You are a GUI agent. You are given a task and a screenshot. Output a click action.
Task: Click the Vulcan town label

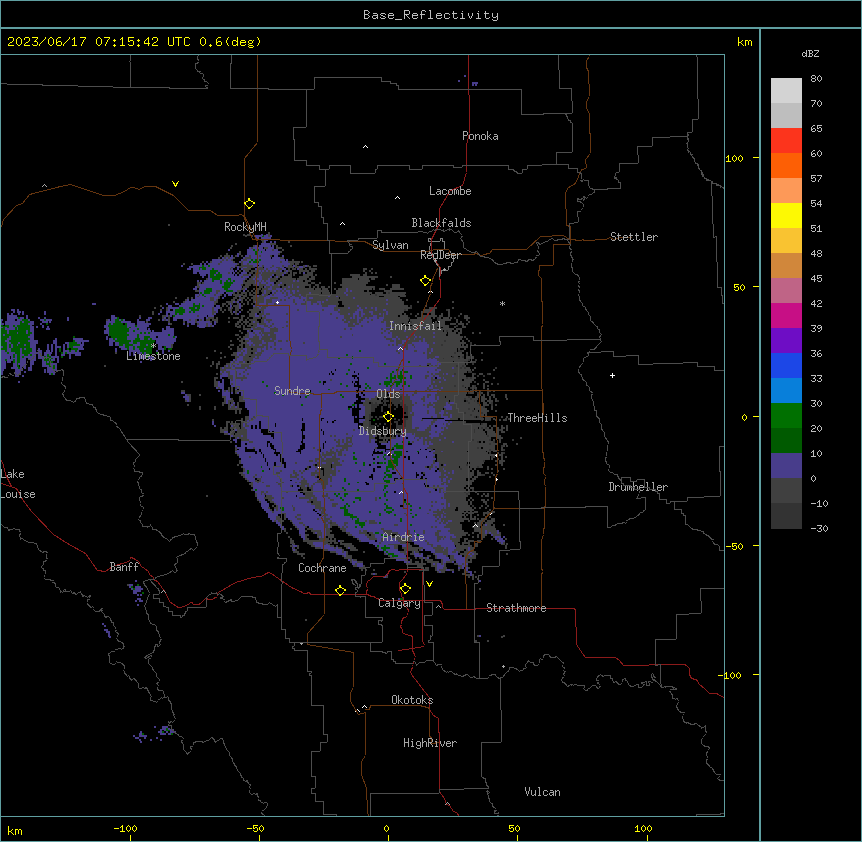[x=543, y=792]
